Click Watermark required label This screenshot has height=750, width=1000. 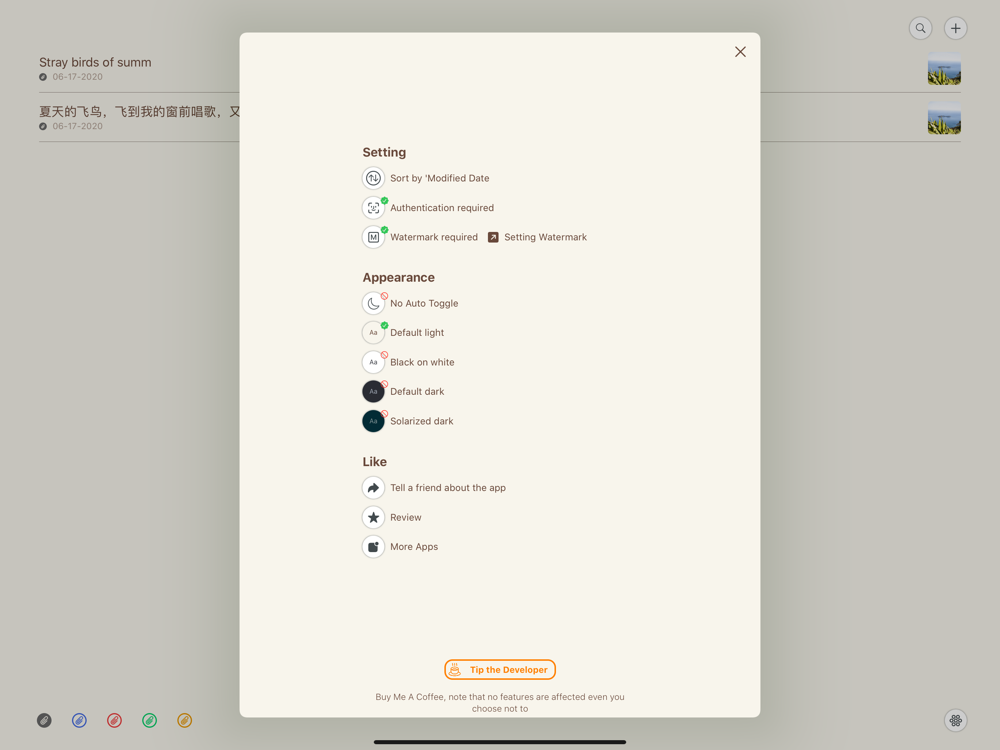(434, 237)
